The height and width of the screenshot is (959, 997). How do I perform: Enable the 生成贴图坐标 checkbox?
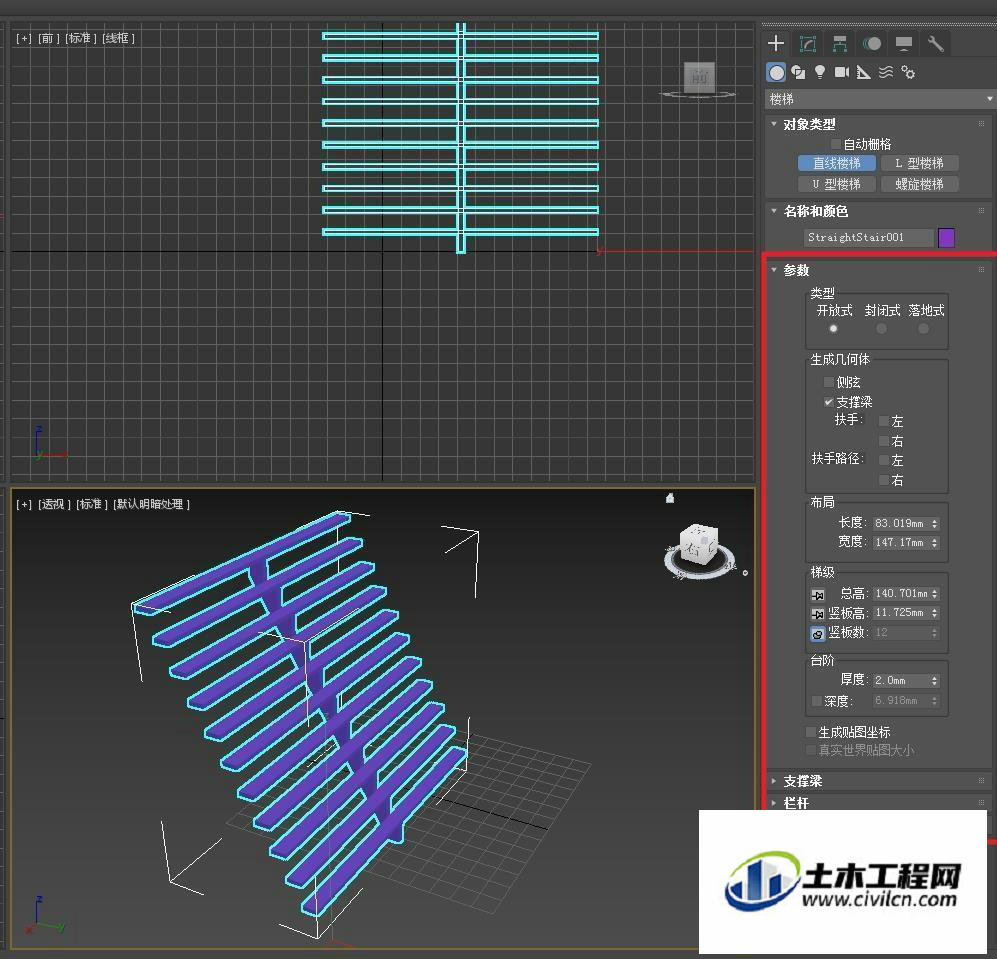(811, 732)
